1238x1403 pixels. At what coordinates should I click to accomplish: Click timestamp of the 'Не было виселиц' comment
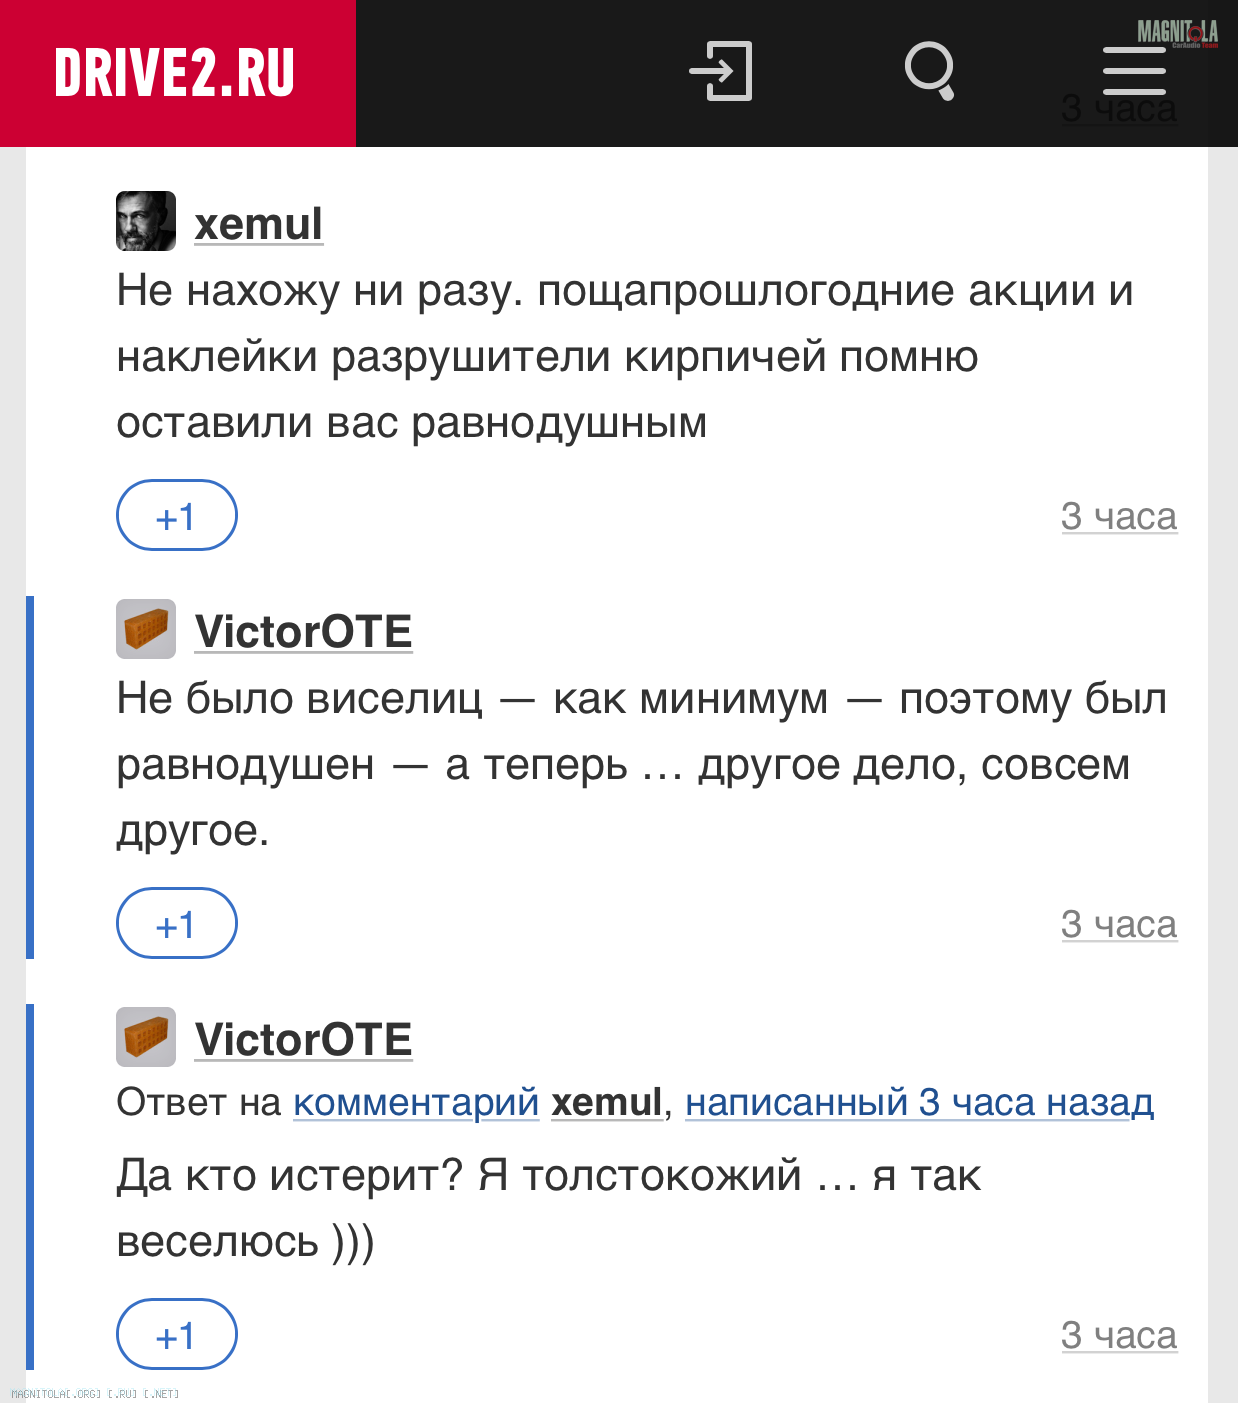click(1119, 925)
